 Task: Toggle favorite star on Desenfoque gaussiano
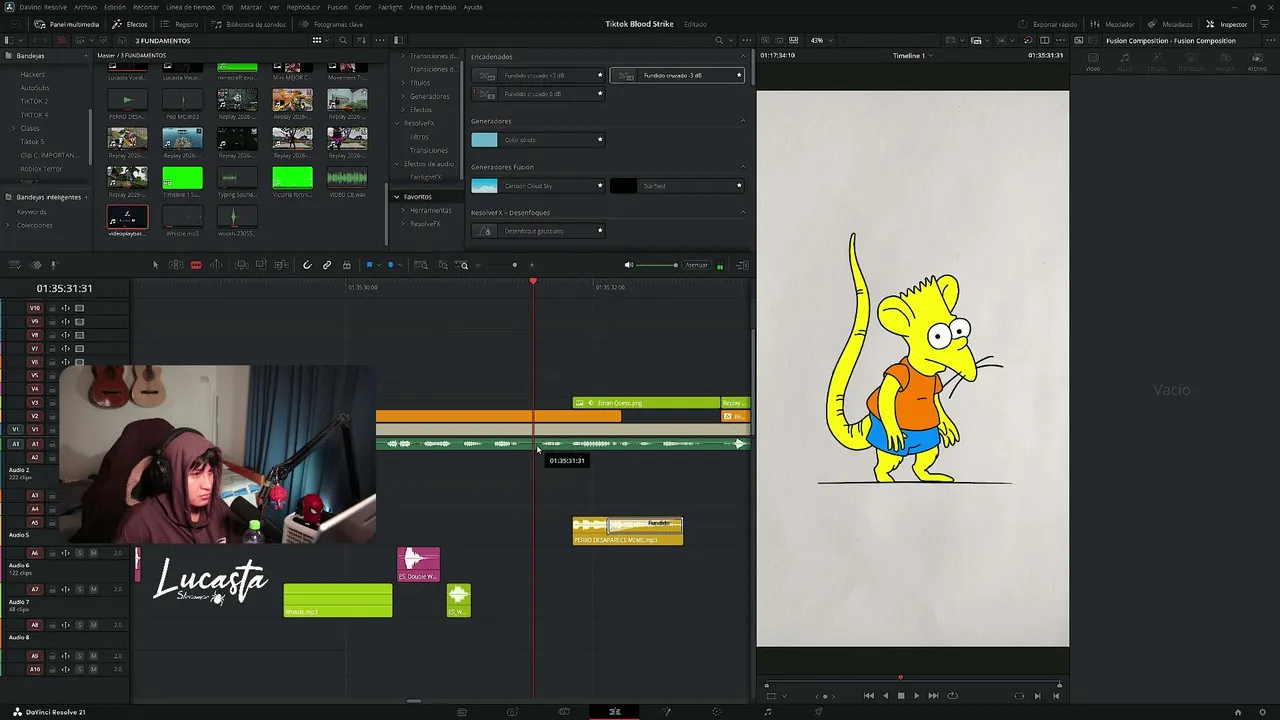[x=600, y=231]
